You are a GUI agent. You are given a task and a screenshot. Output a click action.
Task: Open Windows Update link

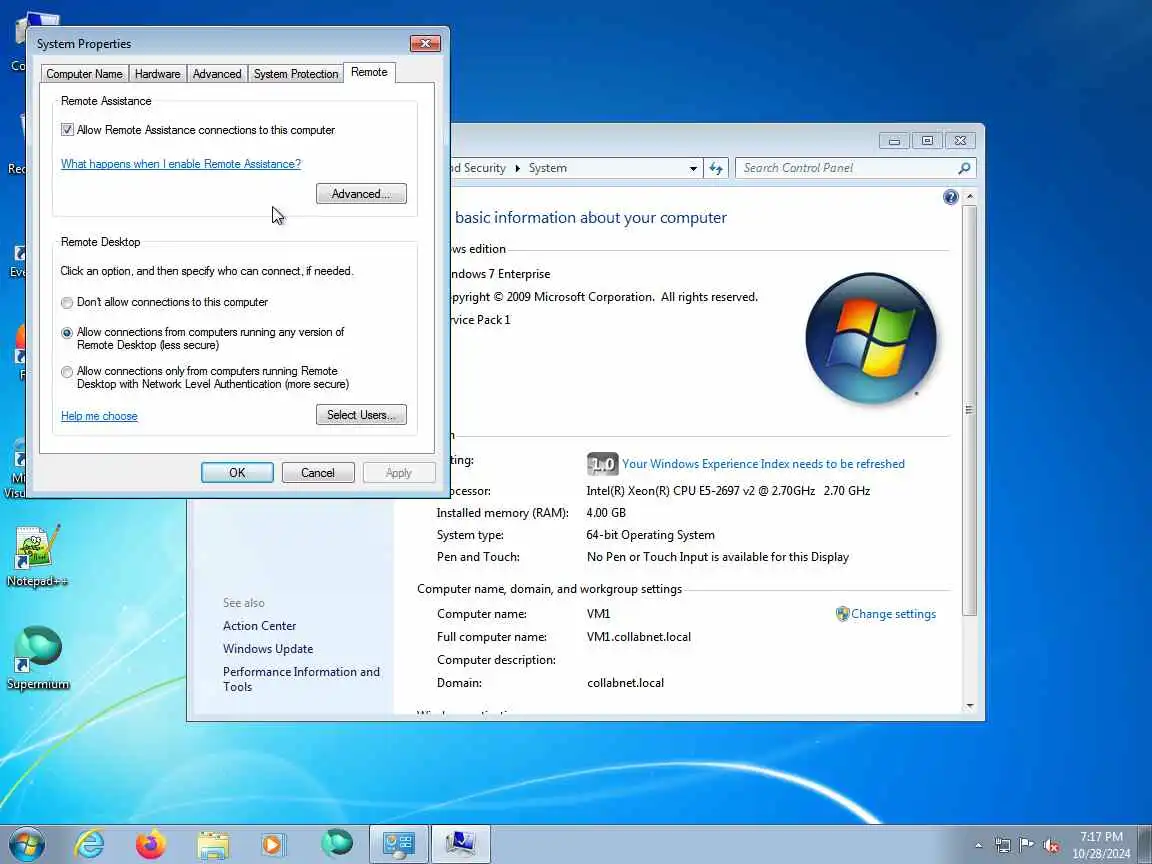(x=268, y=649)
